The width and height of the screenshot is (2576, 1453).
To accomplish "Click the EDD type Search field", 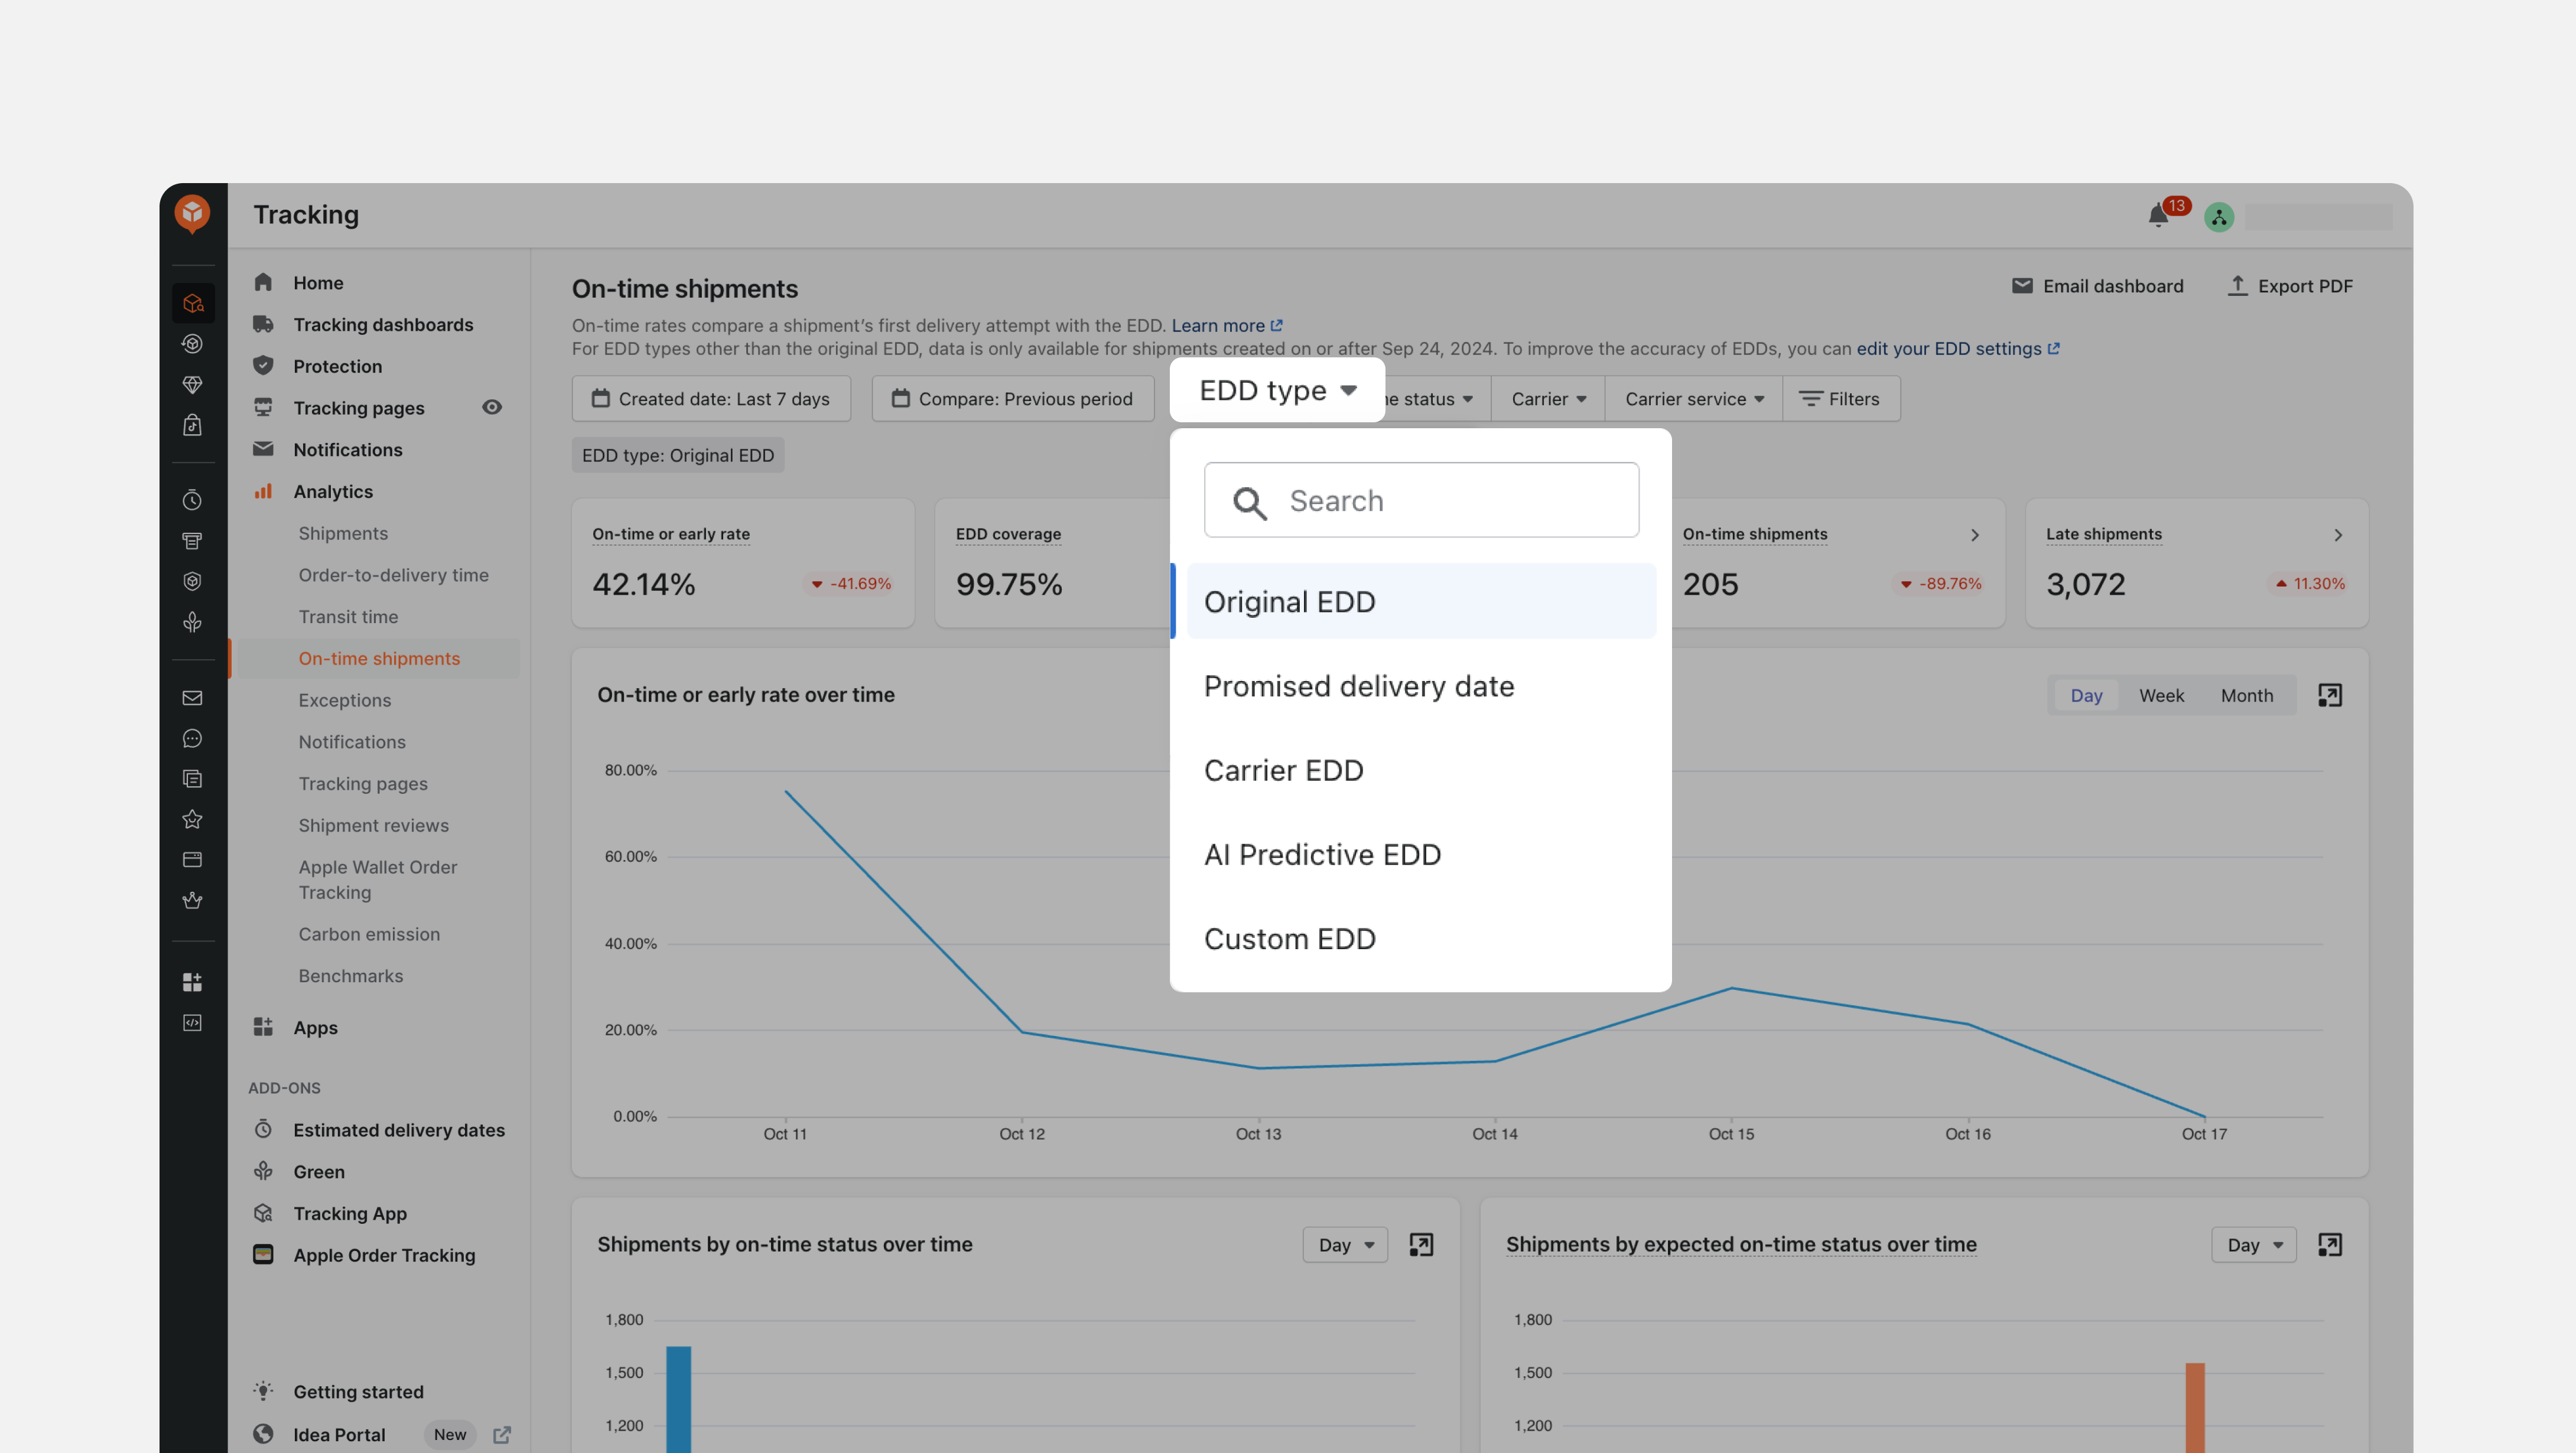I will coord(1421,500).
